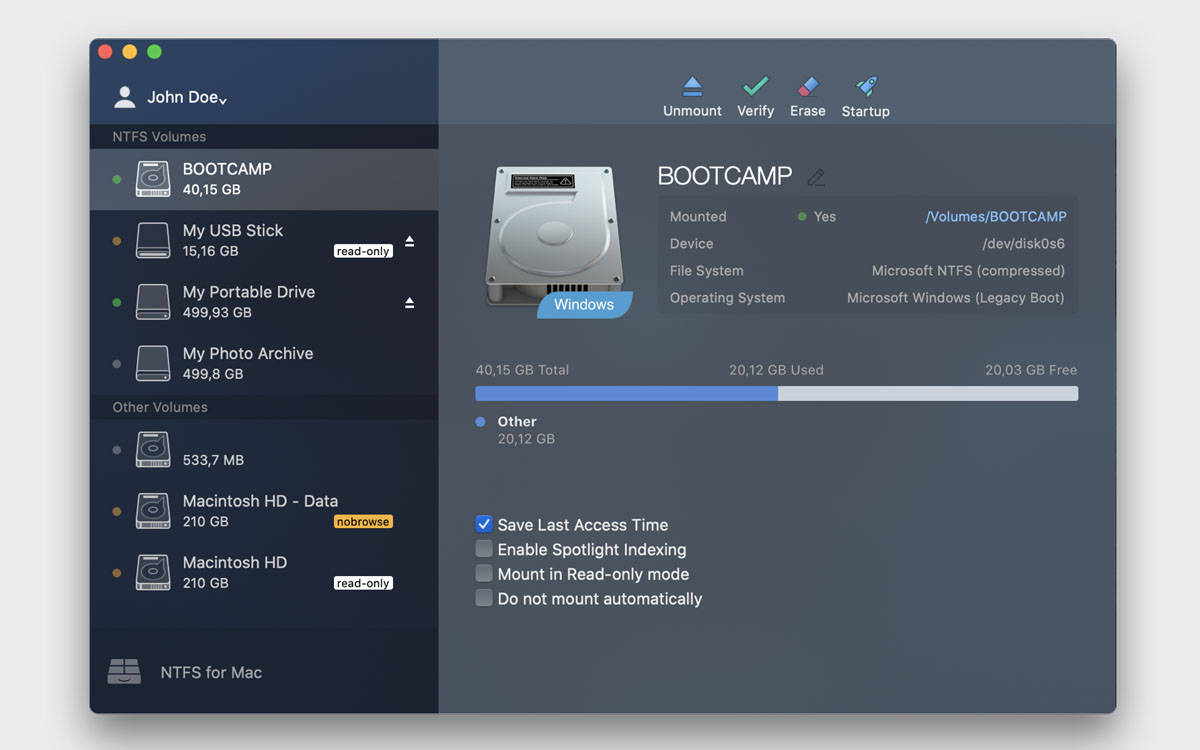Open the John Doe account dropdown

(x=187, y=97)
